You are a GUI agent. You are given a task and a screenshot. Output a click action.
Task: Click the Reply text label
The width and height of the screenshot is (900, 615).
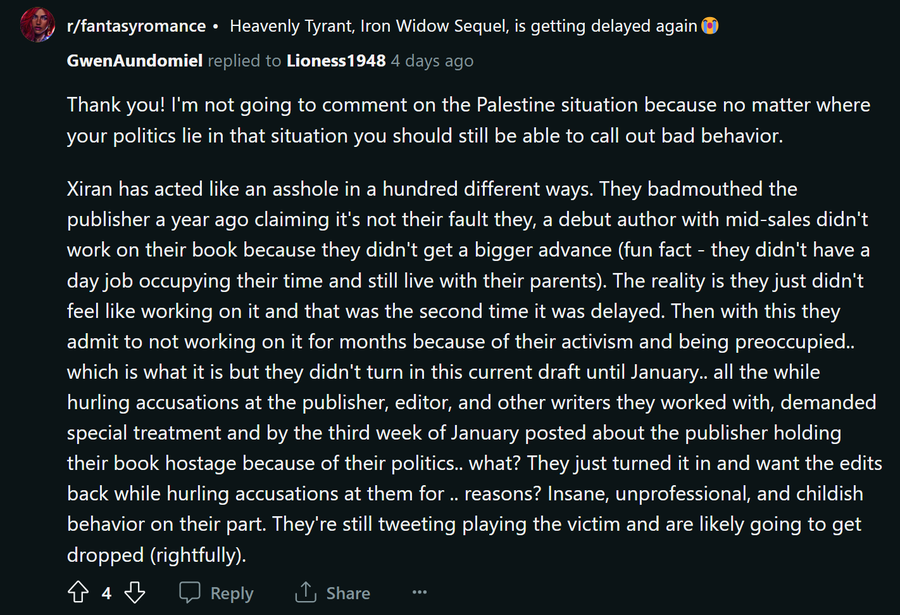(x=232, y=593)
